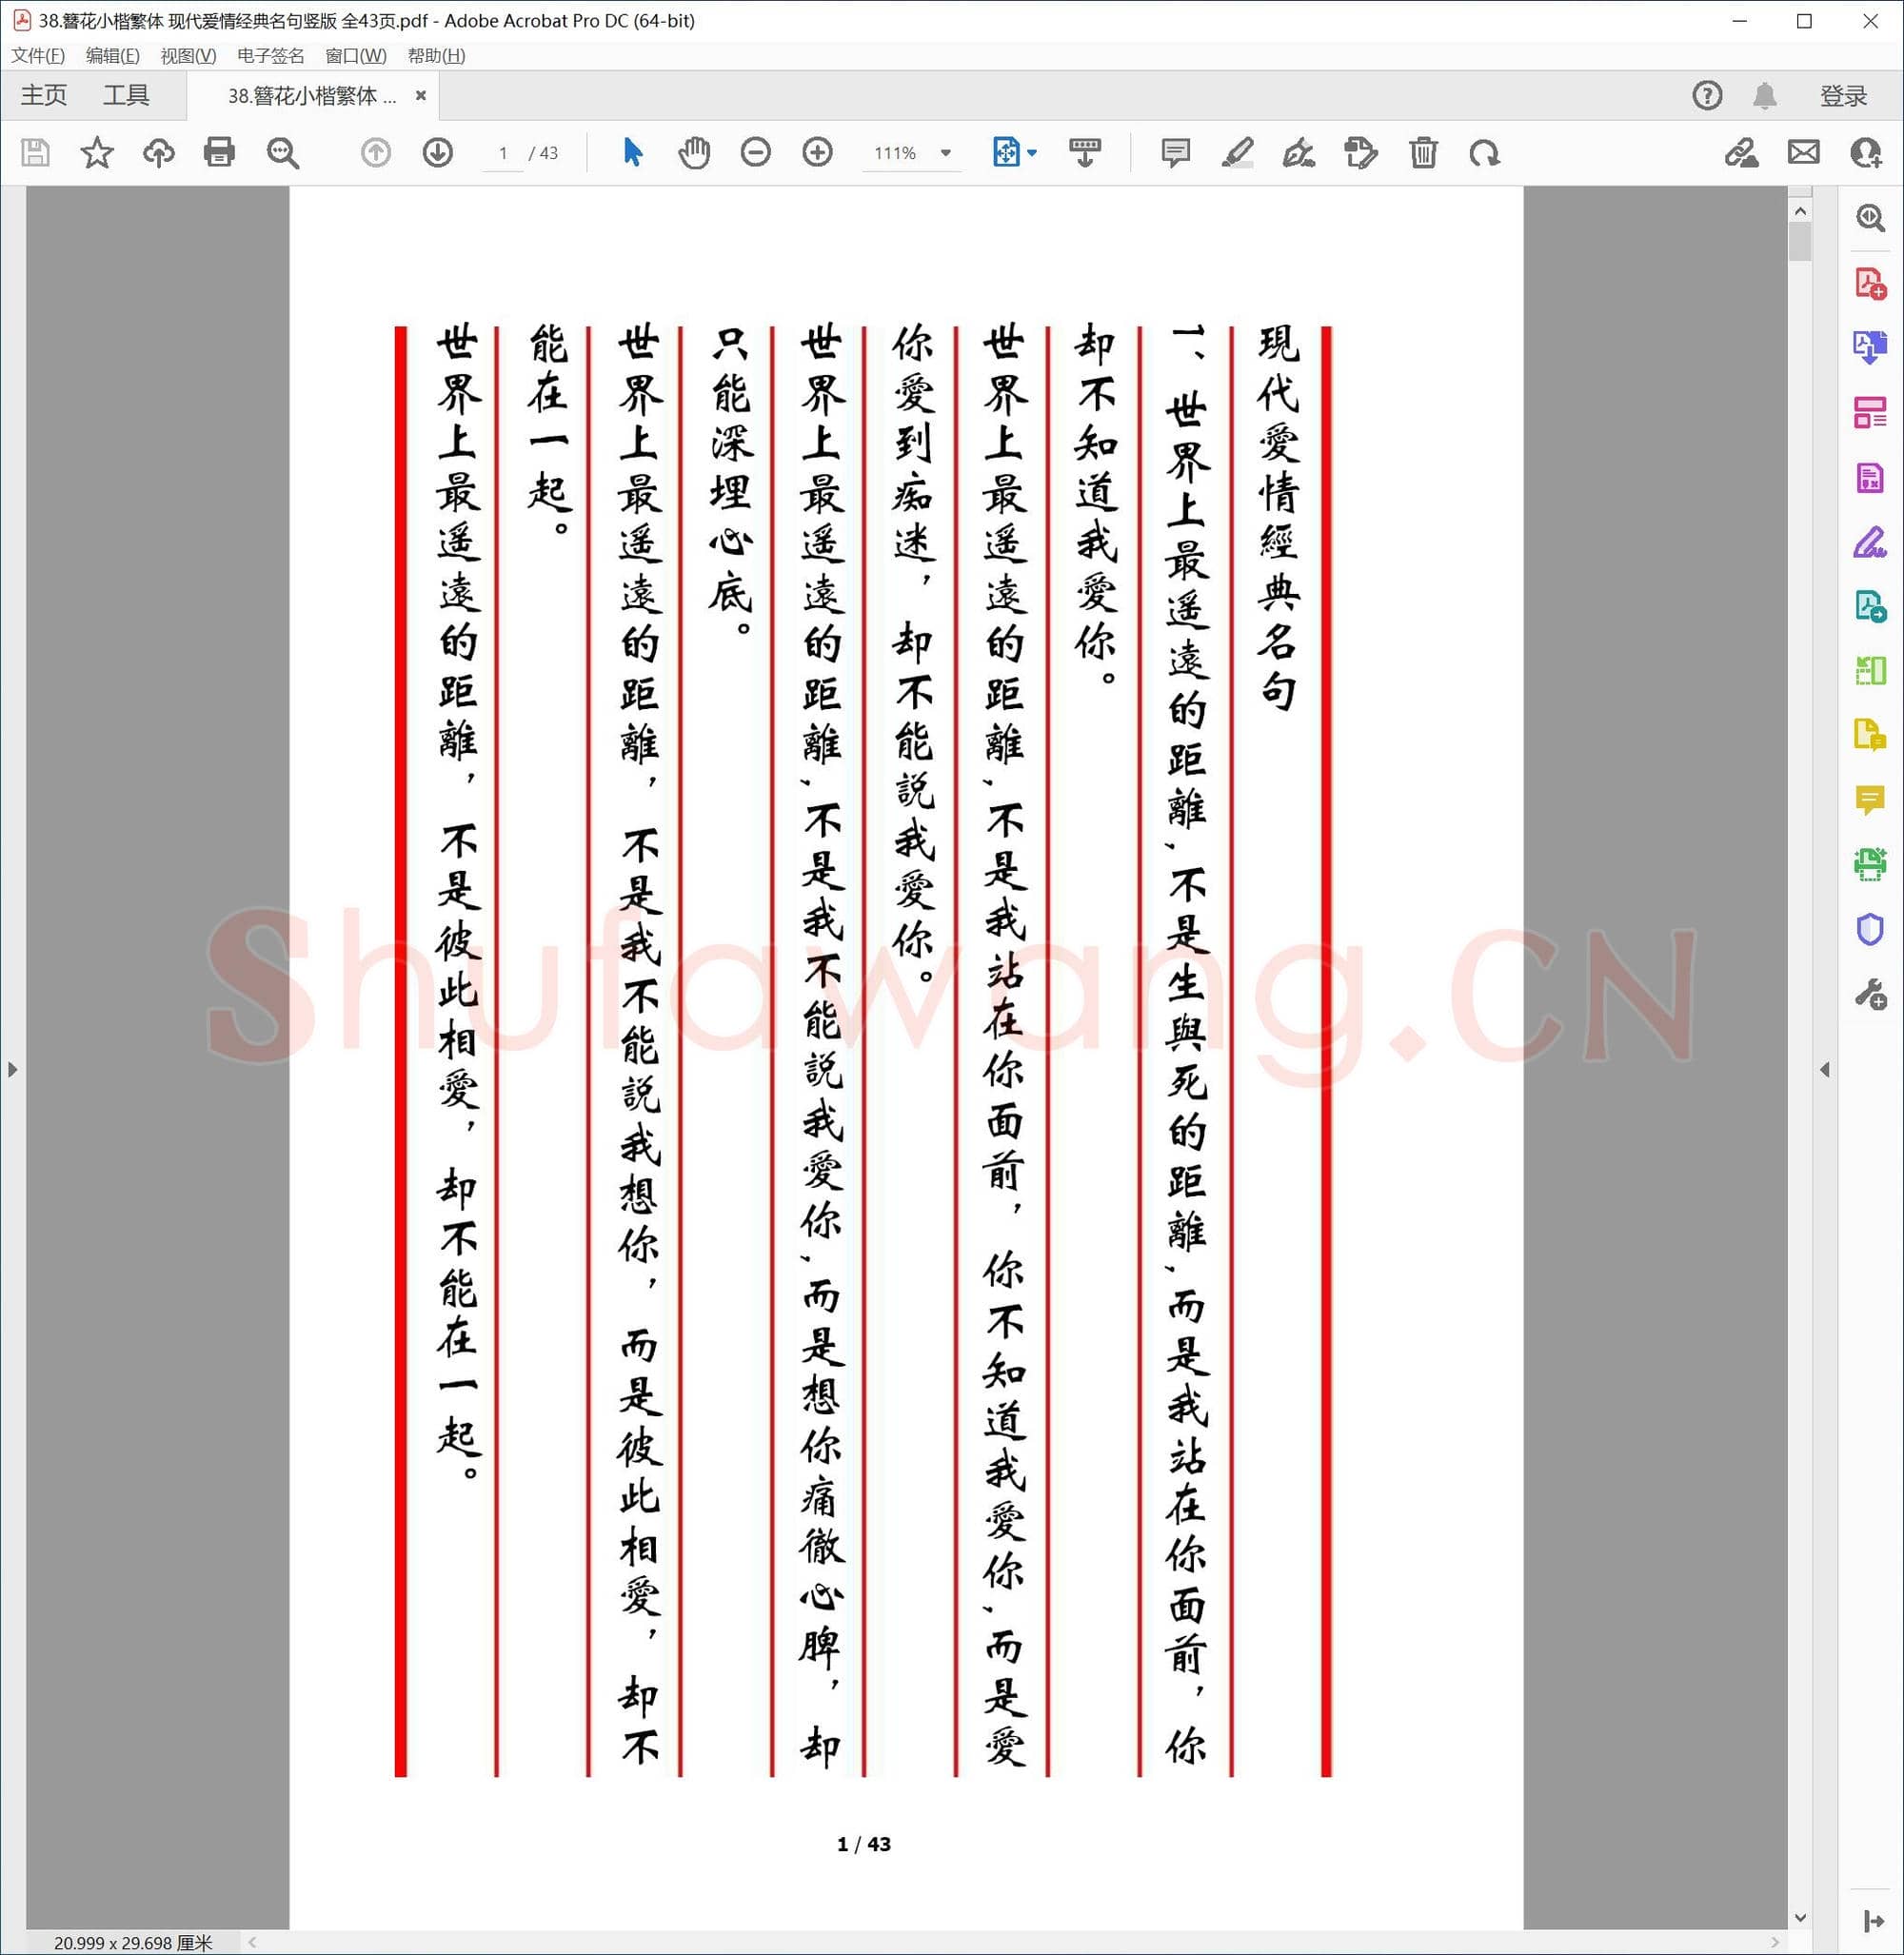Click the 登录 button
1904x1955 pixels.
[x=1843, y=95]
